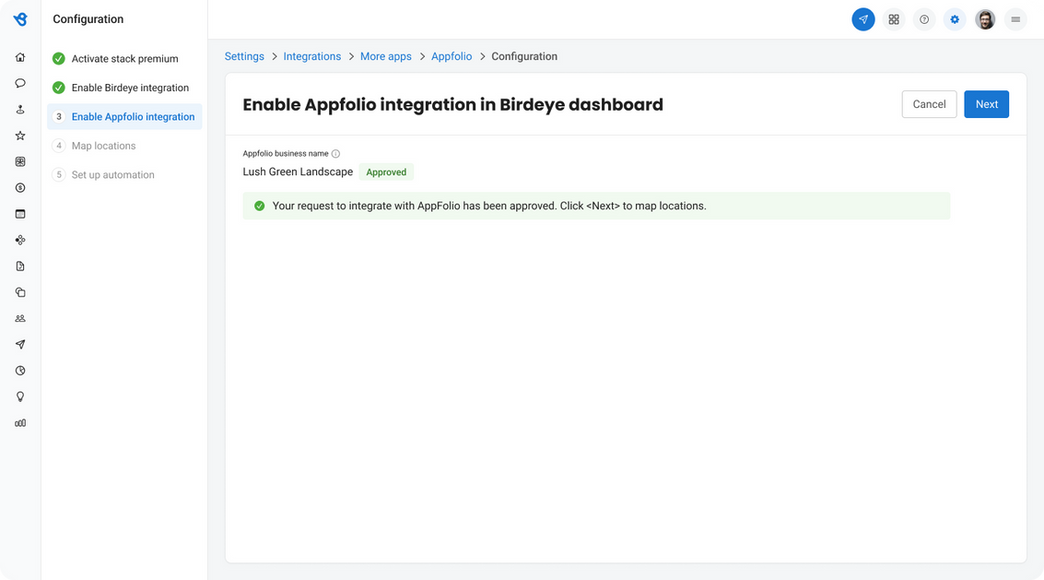Open the people contacts icon
The width and height of the screenshot is (1044, 580).
click(x=20, y=318)
